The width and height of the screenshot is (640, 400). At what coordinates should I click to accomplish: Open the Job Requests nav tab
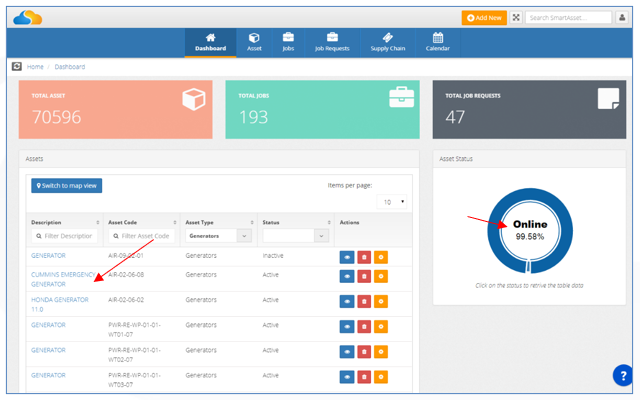(332, 43)
